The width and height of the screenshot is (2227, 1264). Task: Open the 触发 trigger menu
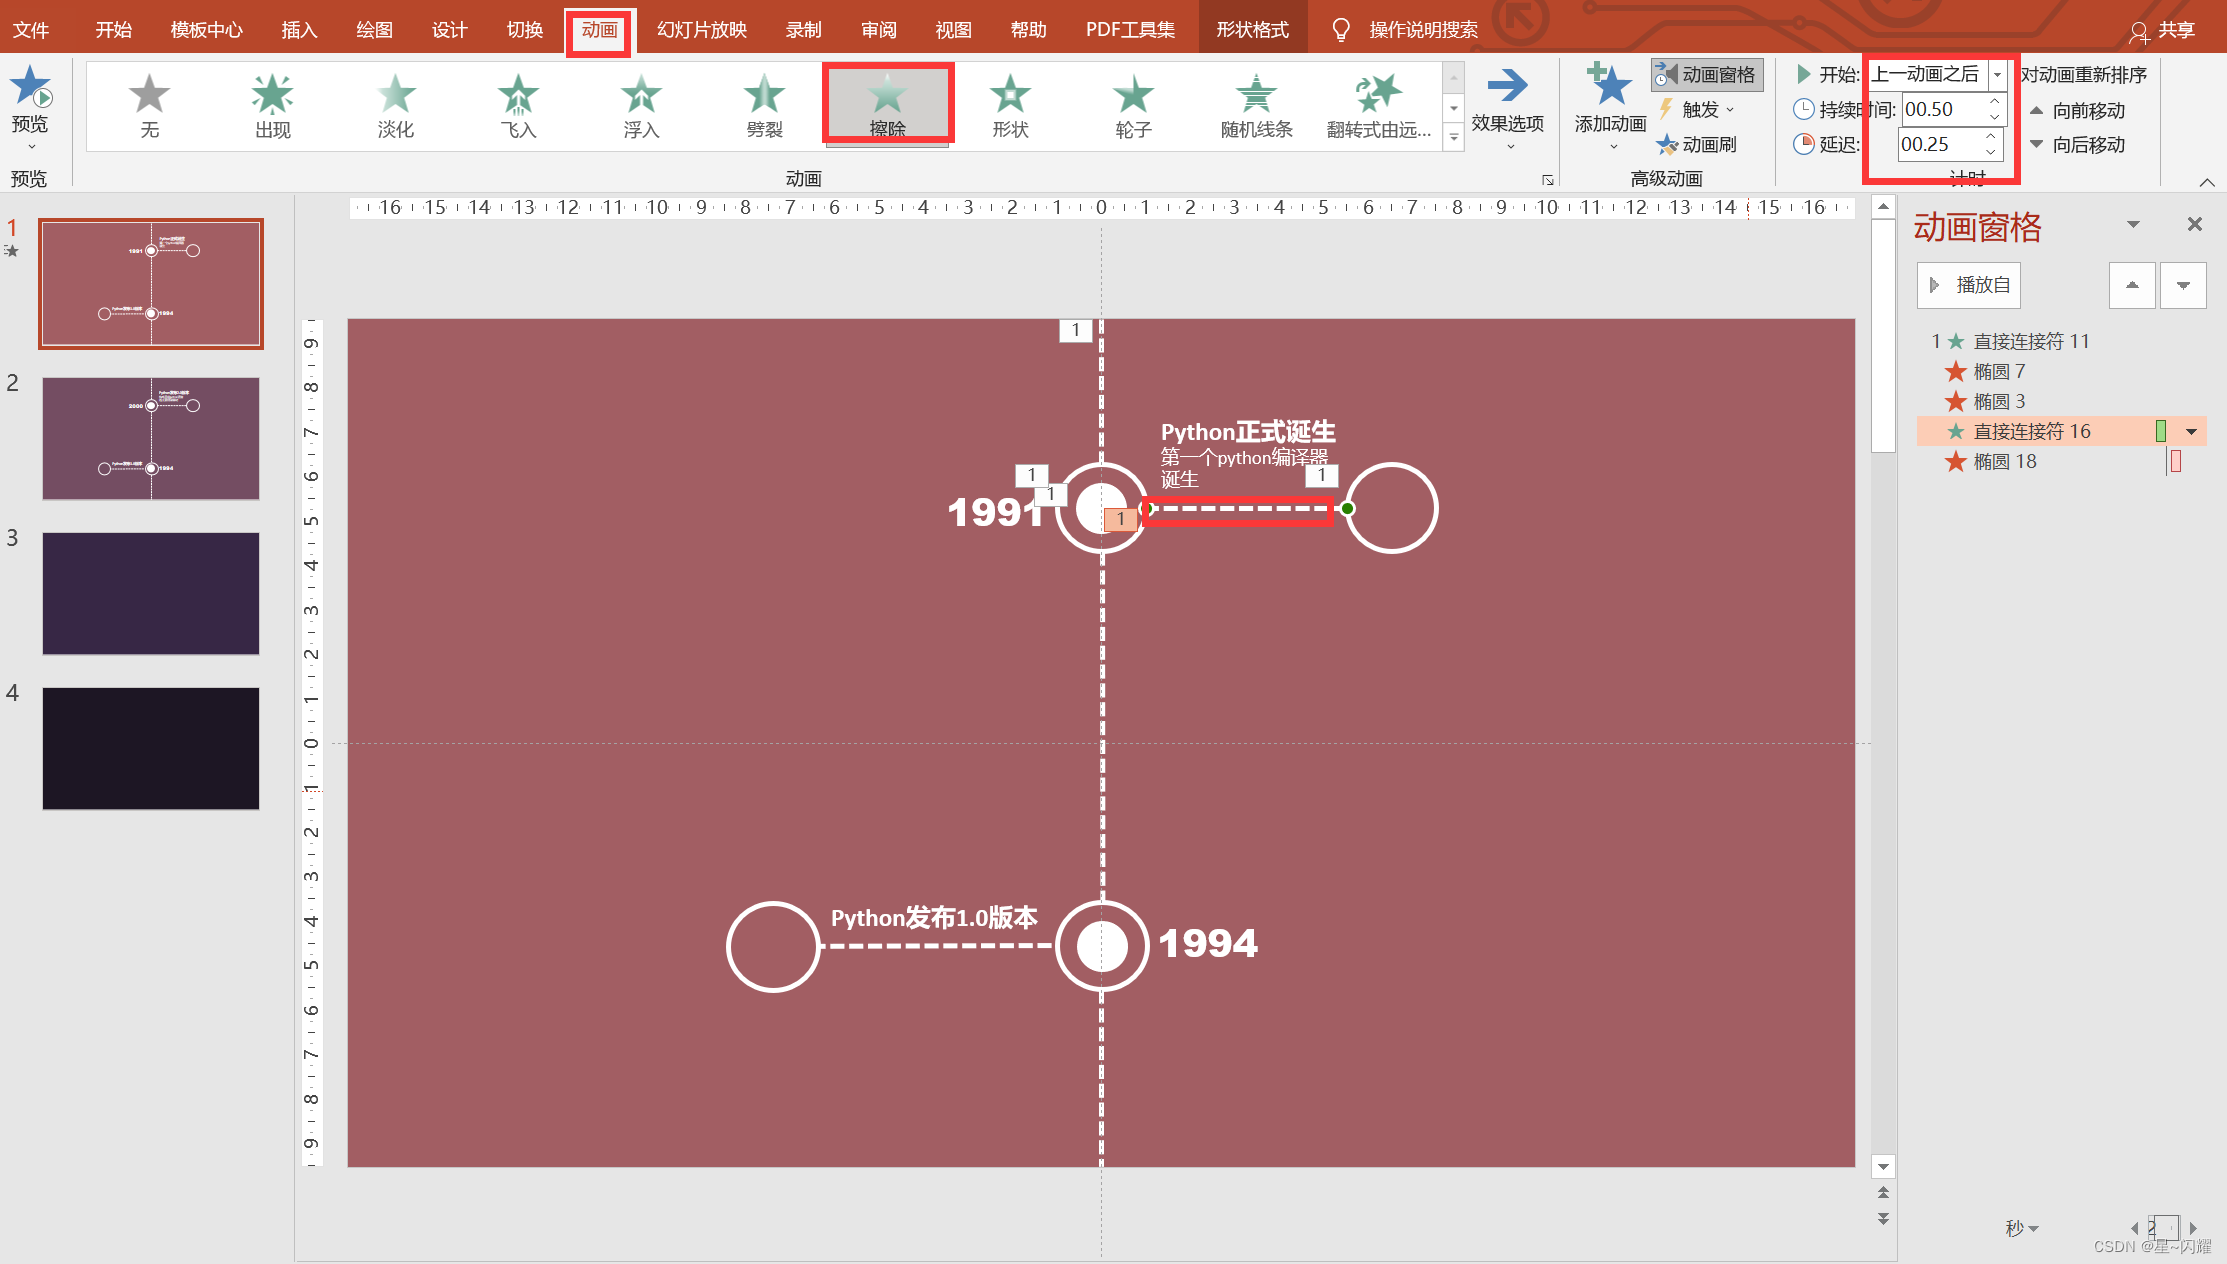pos(1697,109)
